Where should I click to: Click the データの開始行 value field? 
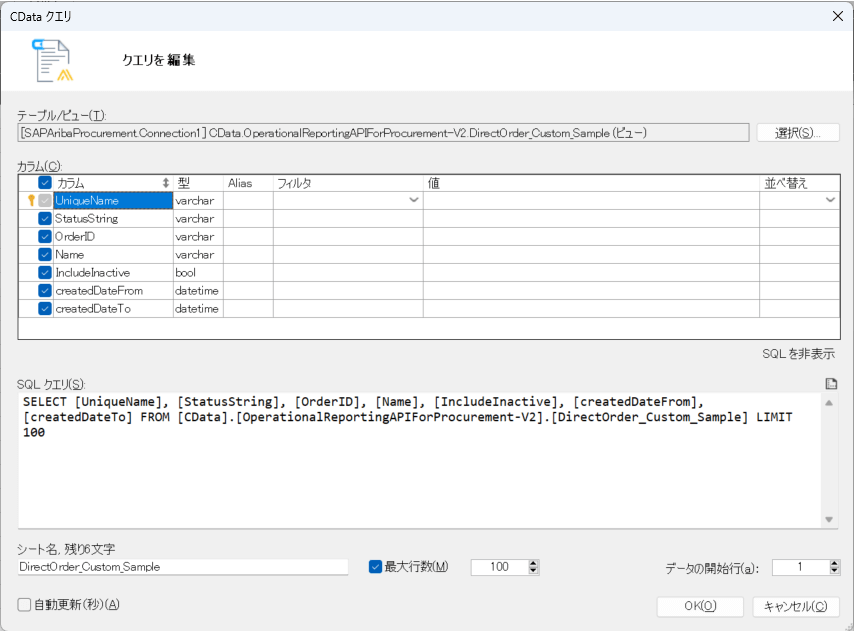(801, 567)
